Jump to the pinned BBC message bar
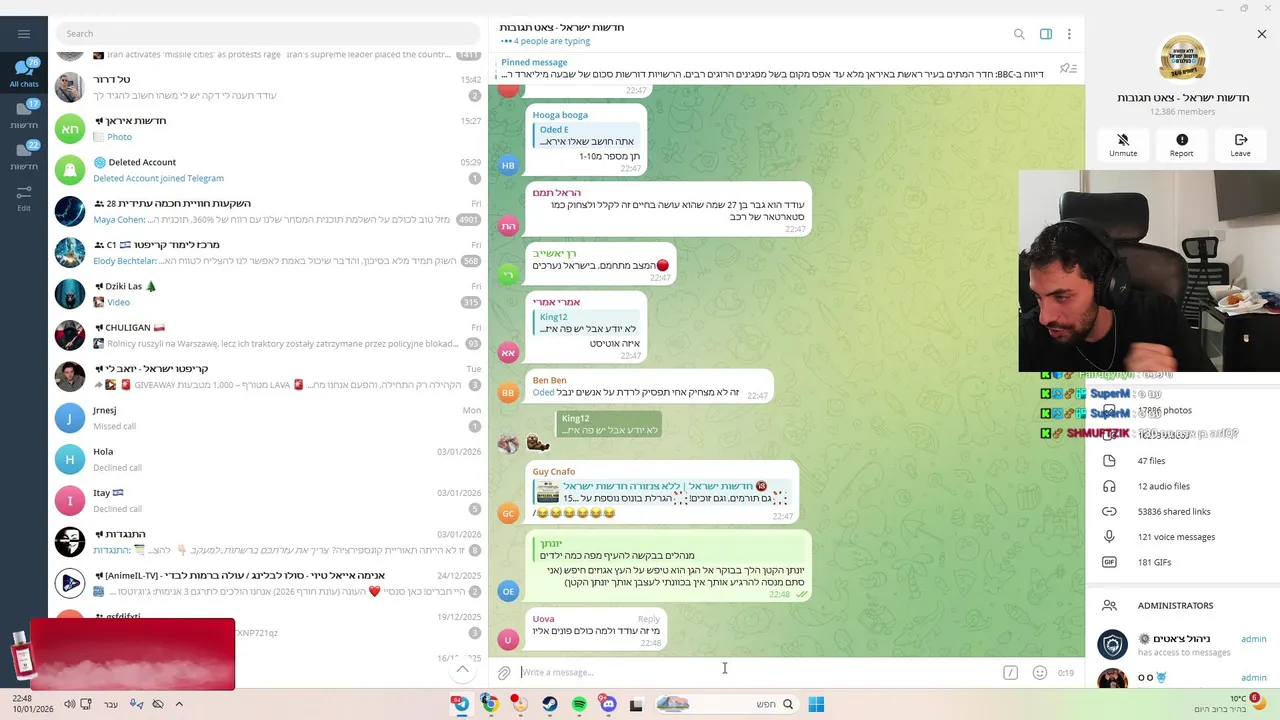 coord(772,68)
